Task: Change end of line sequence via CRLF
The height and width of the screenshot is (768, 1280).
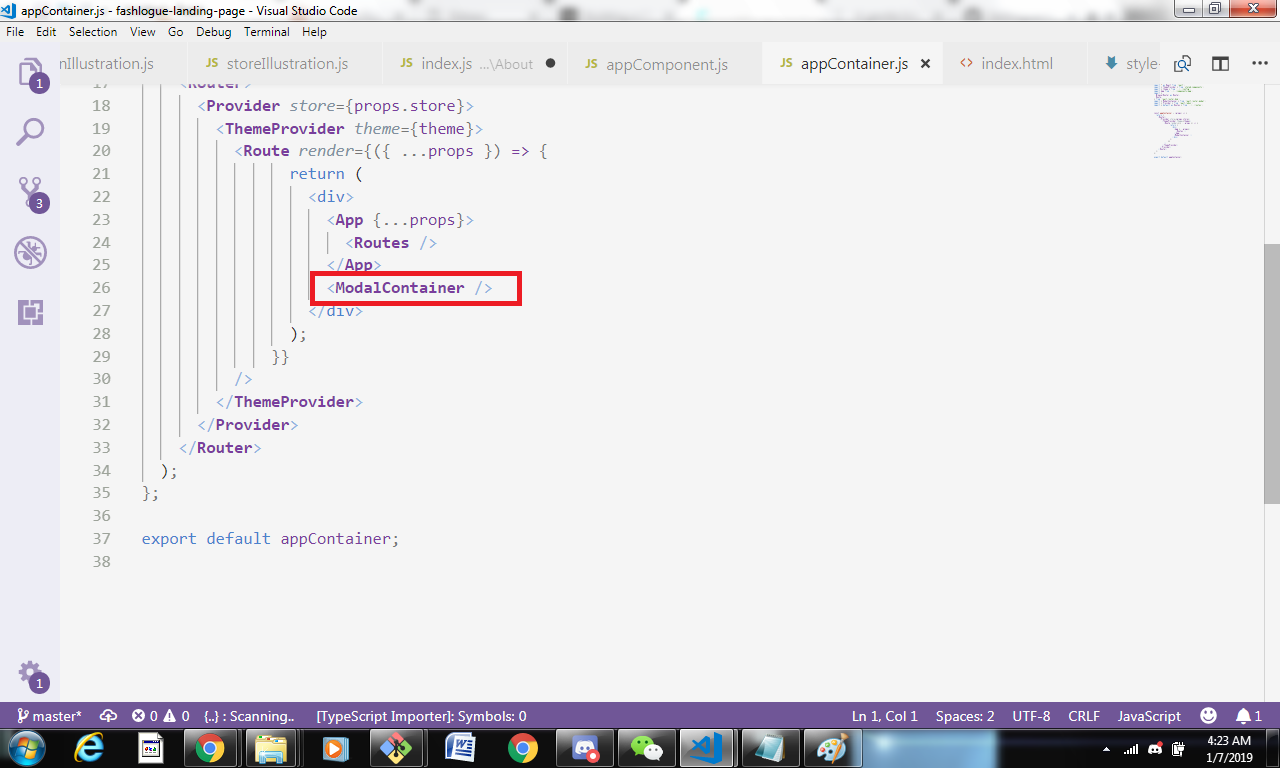Action: point(1084,716)
